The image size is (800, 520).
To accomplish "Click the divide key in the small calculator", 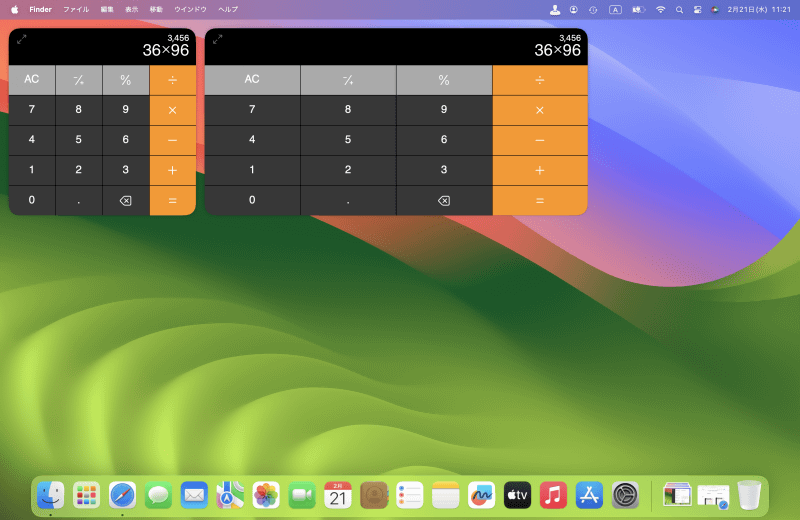I will (172, 80).
